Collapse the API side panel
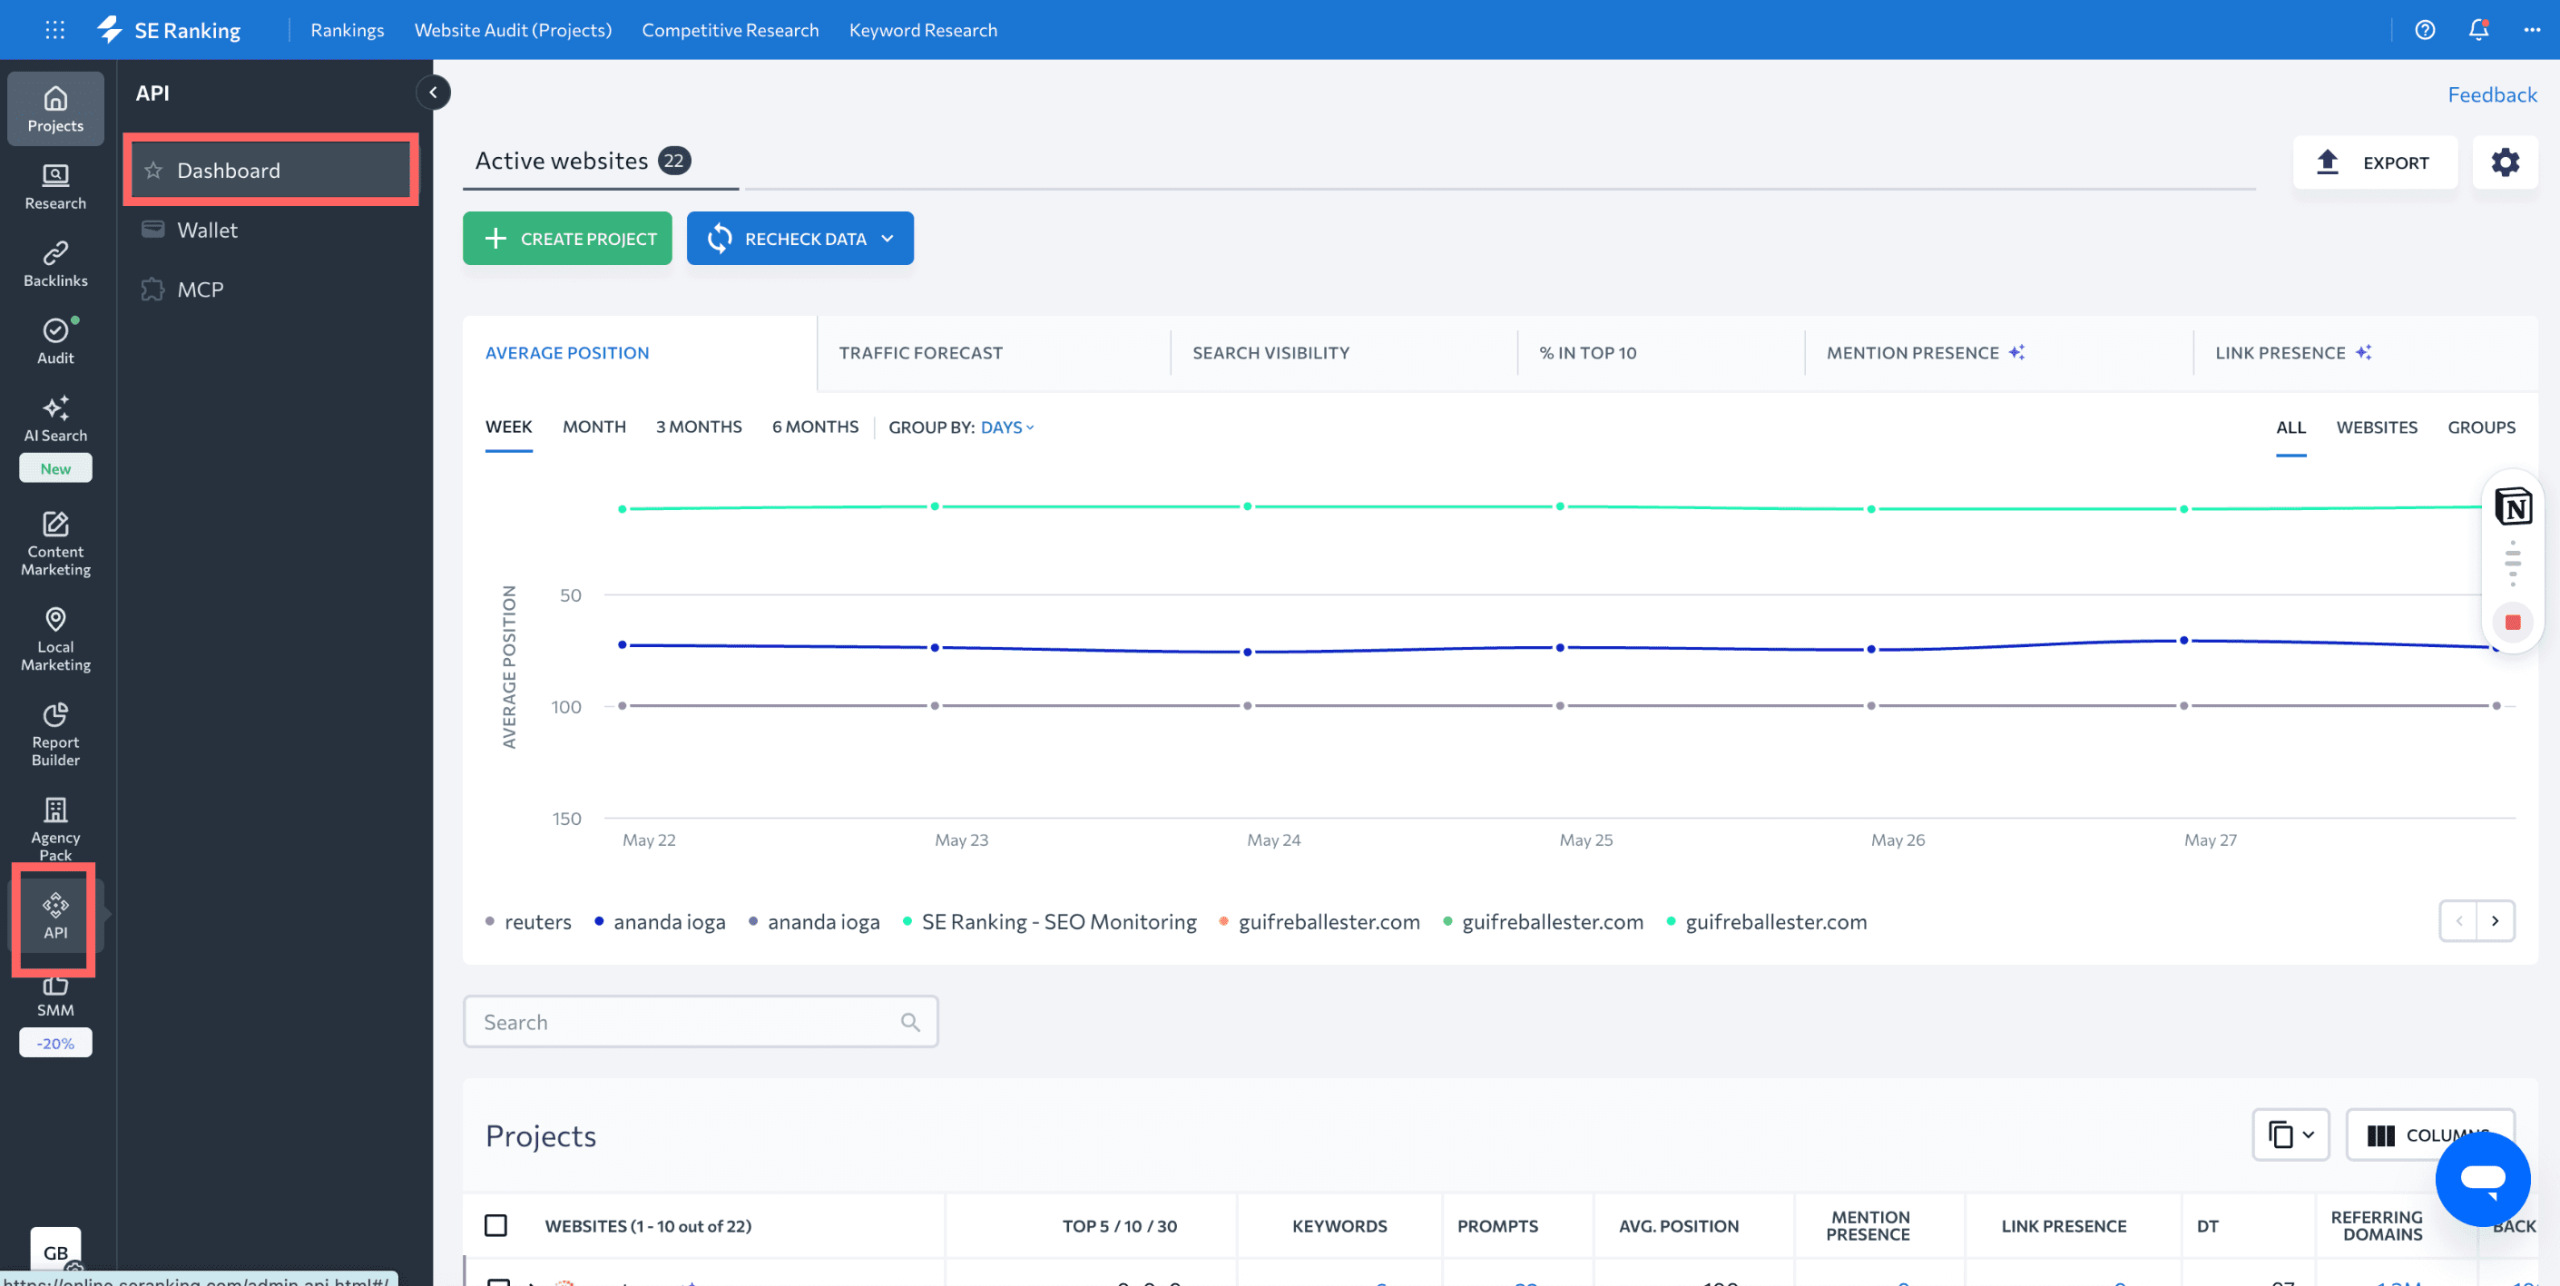The image size is (2560, 1286). [x=433, y=92]
